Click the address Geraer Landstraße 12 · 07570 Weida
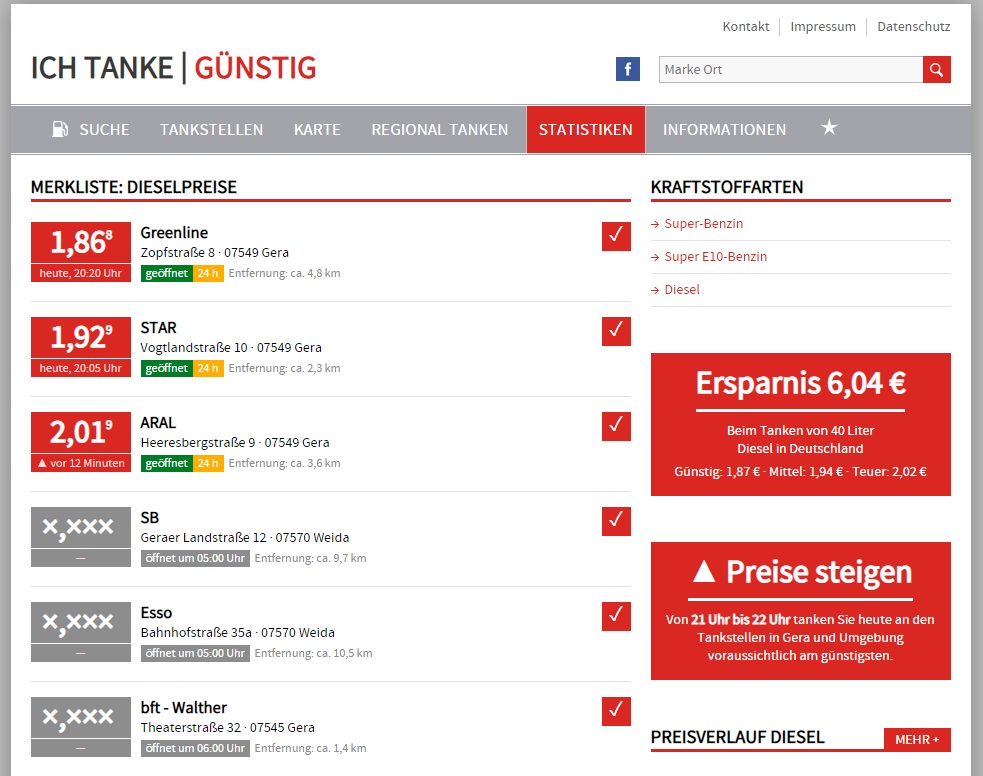This screenshot has width=983, height=776. 244,538
